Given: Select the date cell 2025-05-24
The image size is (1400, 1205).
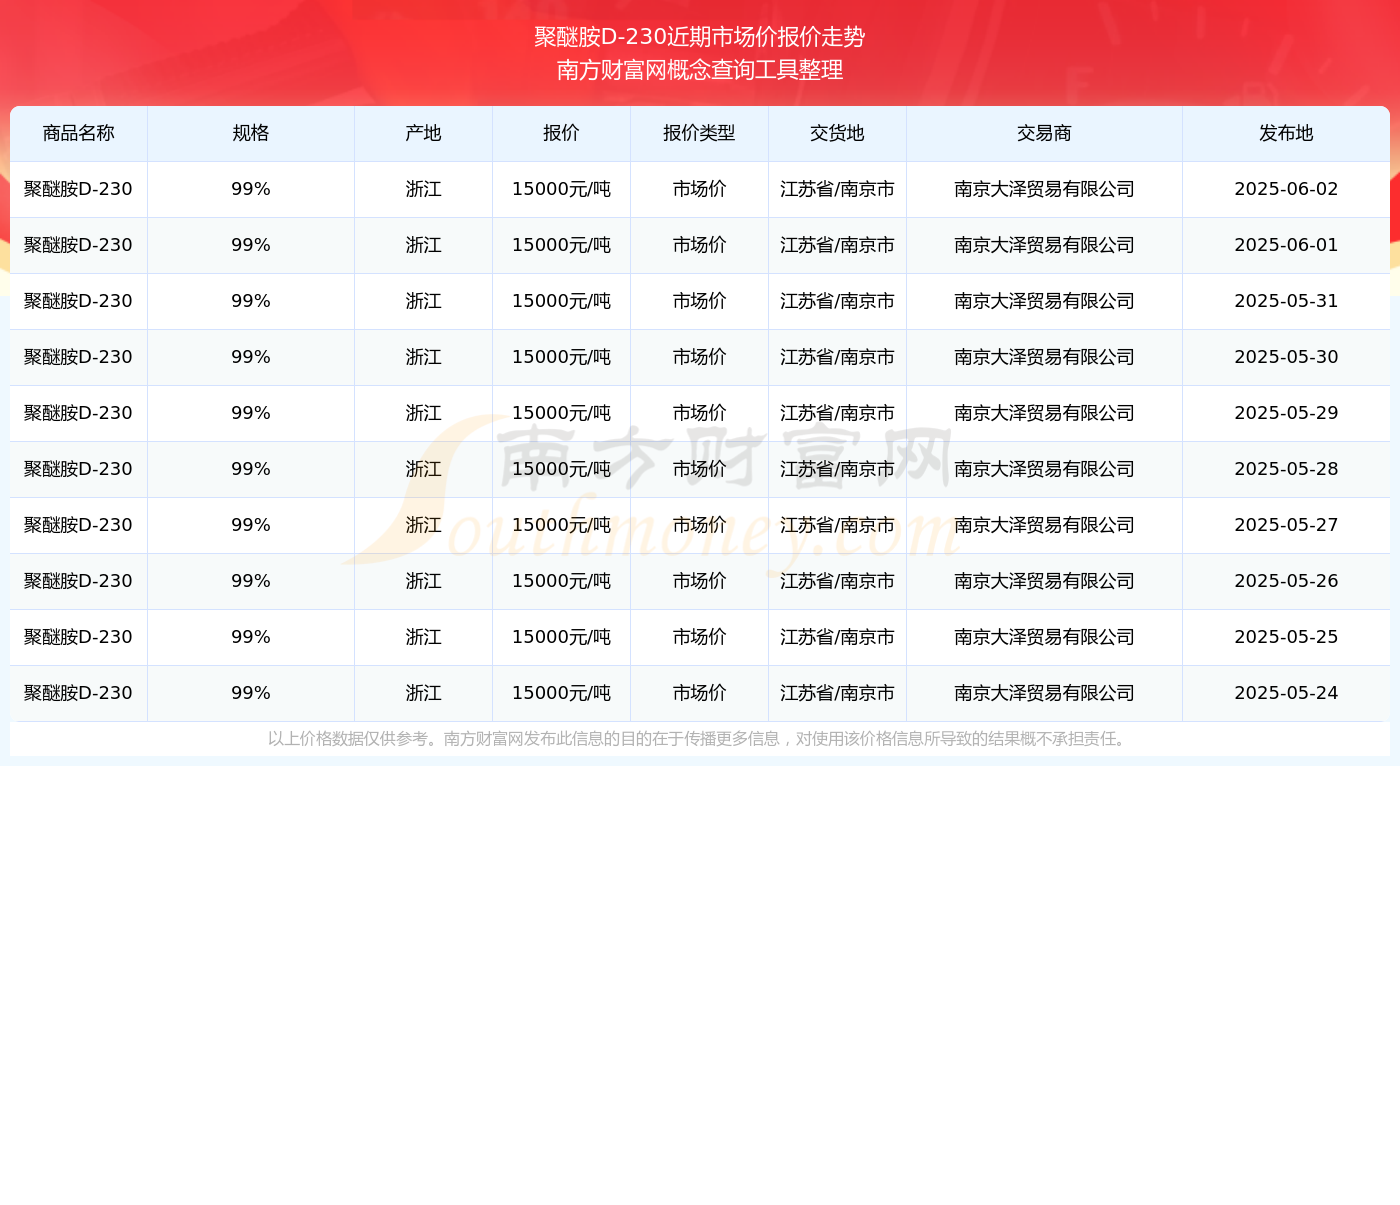Looking at the screenshot, I should click(1286, 693).
